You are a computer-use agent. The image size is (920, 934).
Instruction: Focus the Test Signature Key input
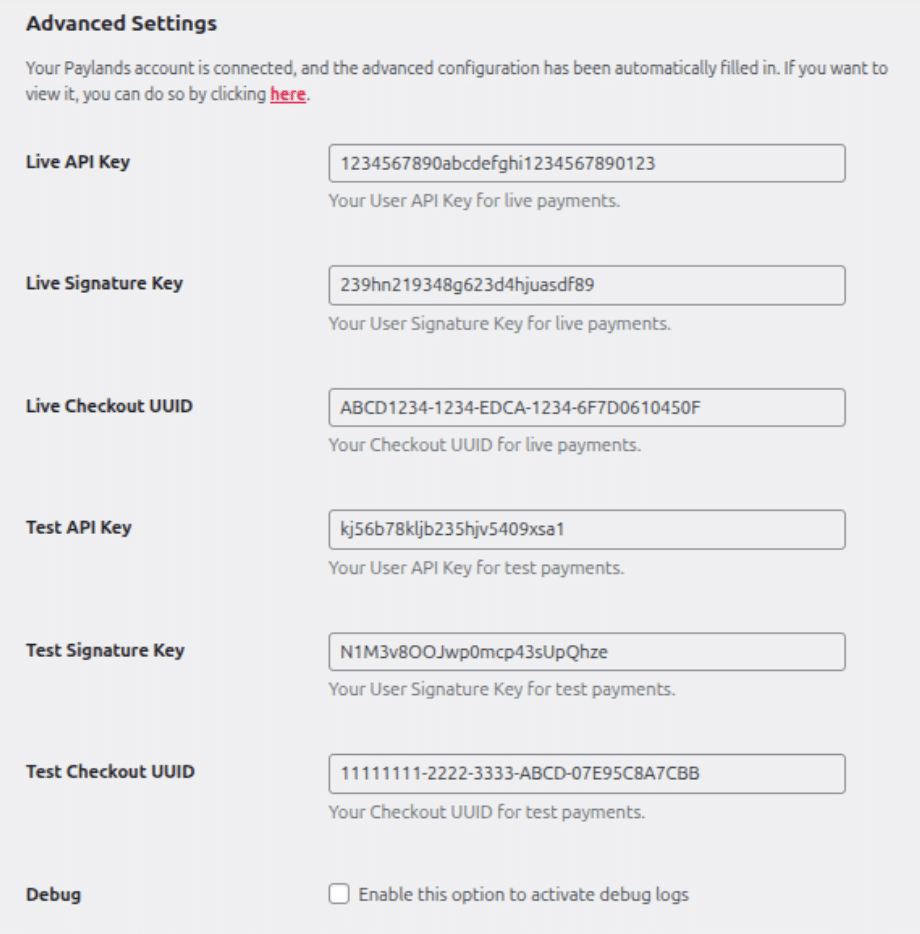pyautogui.click(x=586, y=652)
